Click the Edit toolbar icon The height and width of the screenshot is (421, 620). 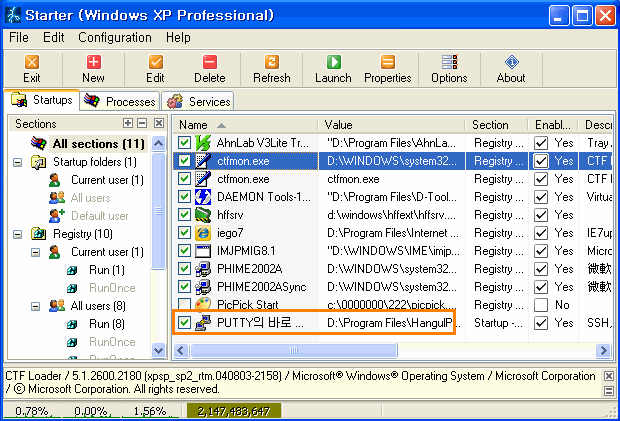click(155, 62)
